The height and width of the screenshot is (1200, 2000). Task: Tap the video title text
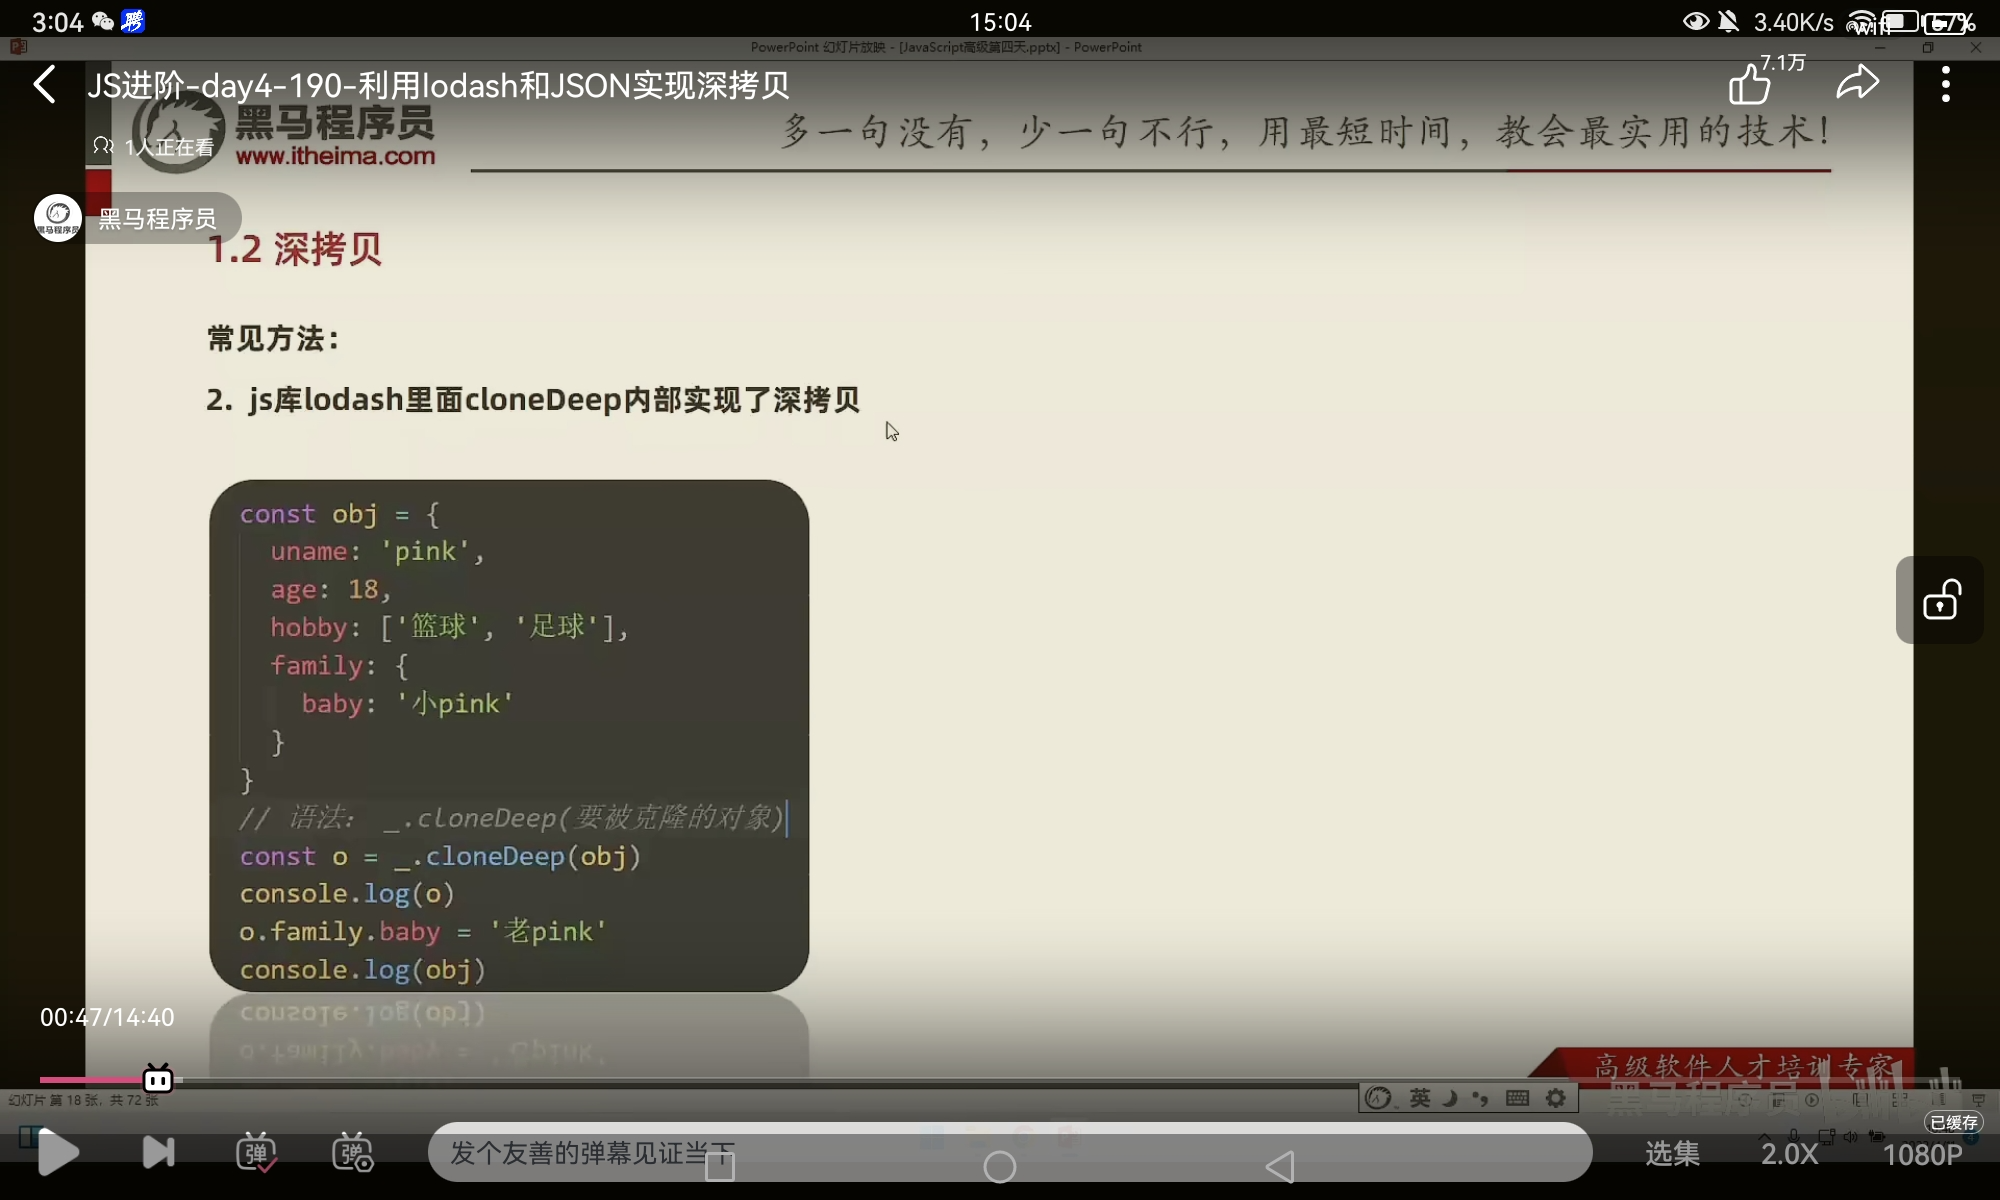click(438, 86)
